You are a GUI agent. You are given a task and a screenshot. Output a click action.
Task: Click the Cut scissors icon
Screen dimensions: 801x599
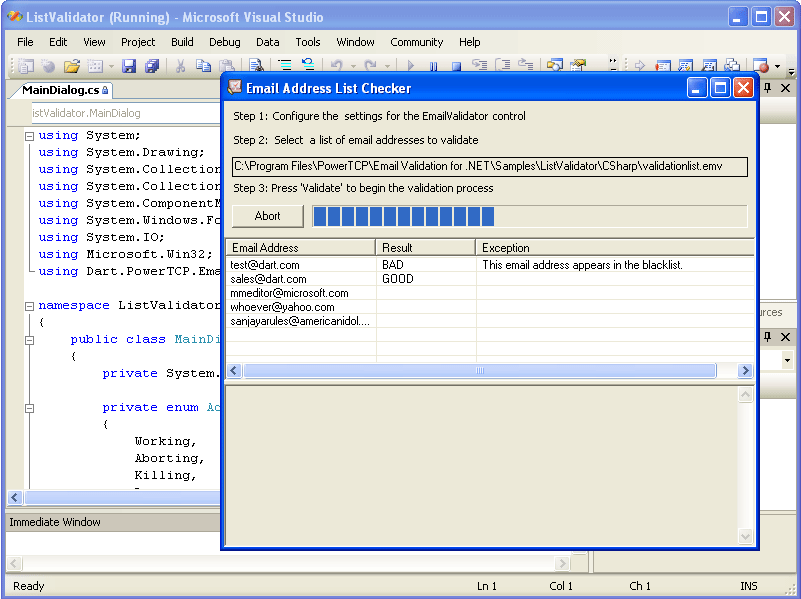click(180, 65)
